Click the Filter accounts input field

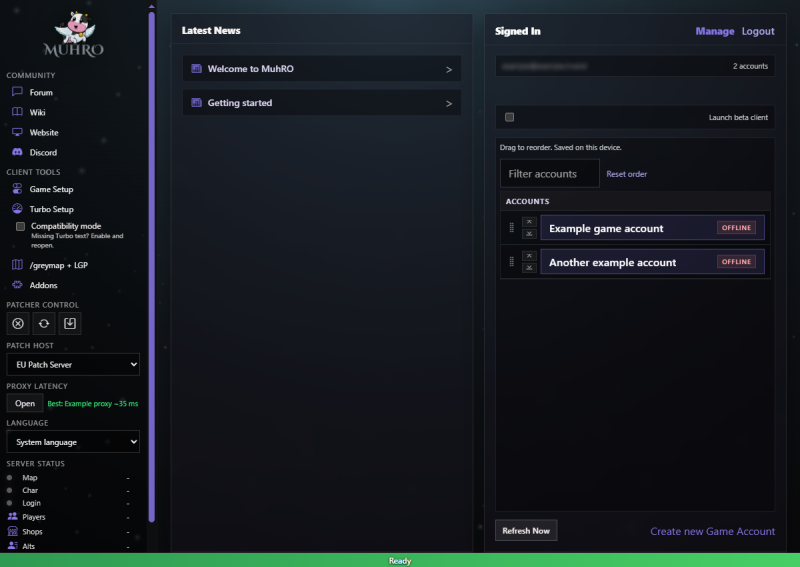point(549,174)
